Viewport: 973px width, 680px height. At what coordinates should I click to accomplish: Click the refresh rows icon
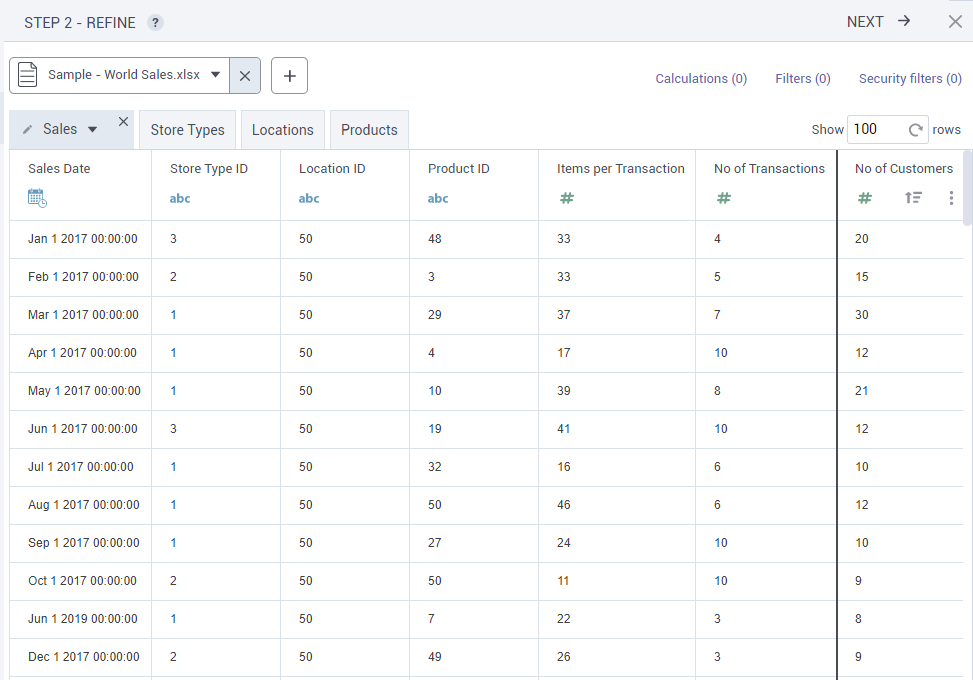(x=915, y=130)
